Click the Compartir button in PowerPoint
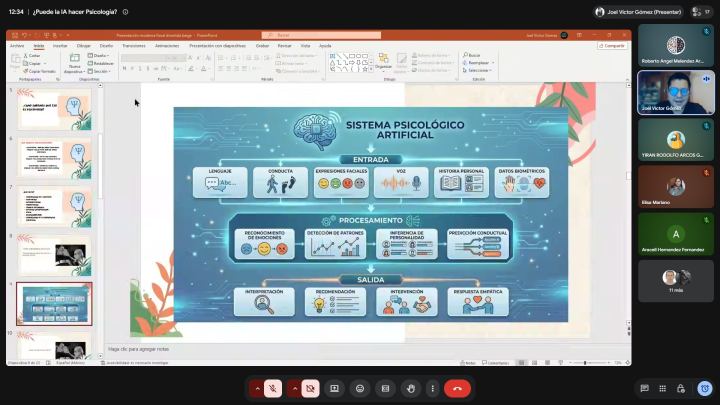720x405 pixels. 612,46
